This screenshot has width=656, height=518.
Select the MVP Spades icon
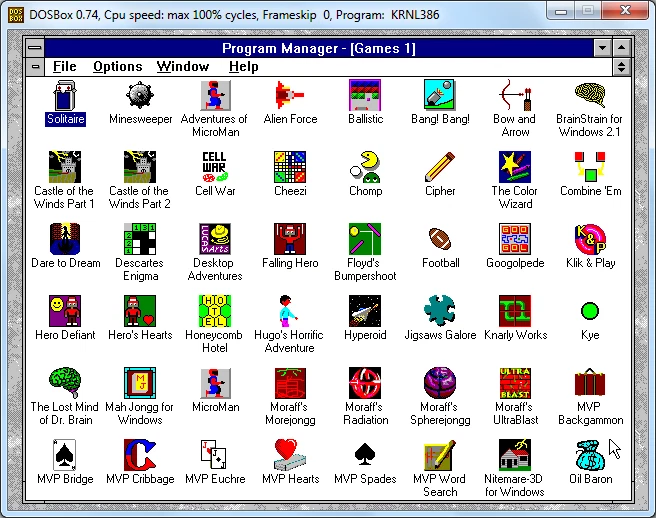(x=365, y=455)
